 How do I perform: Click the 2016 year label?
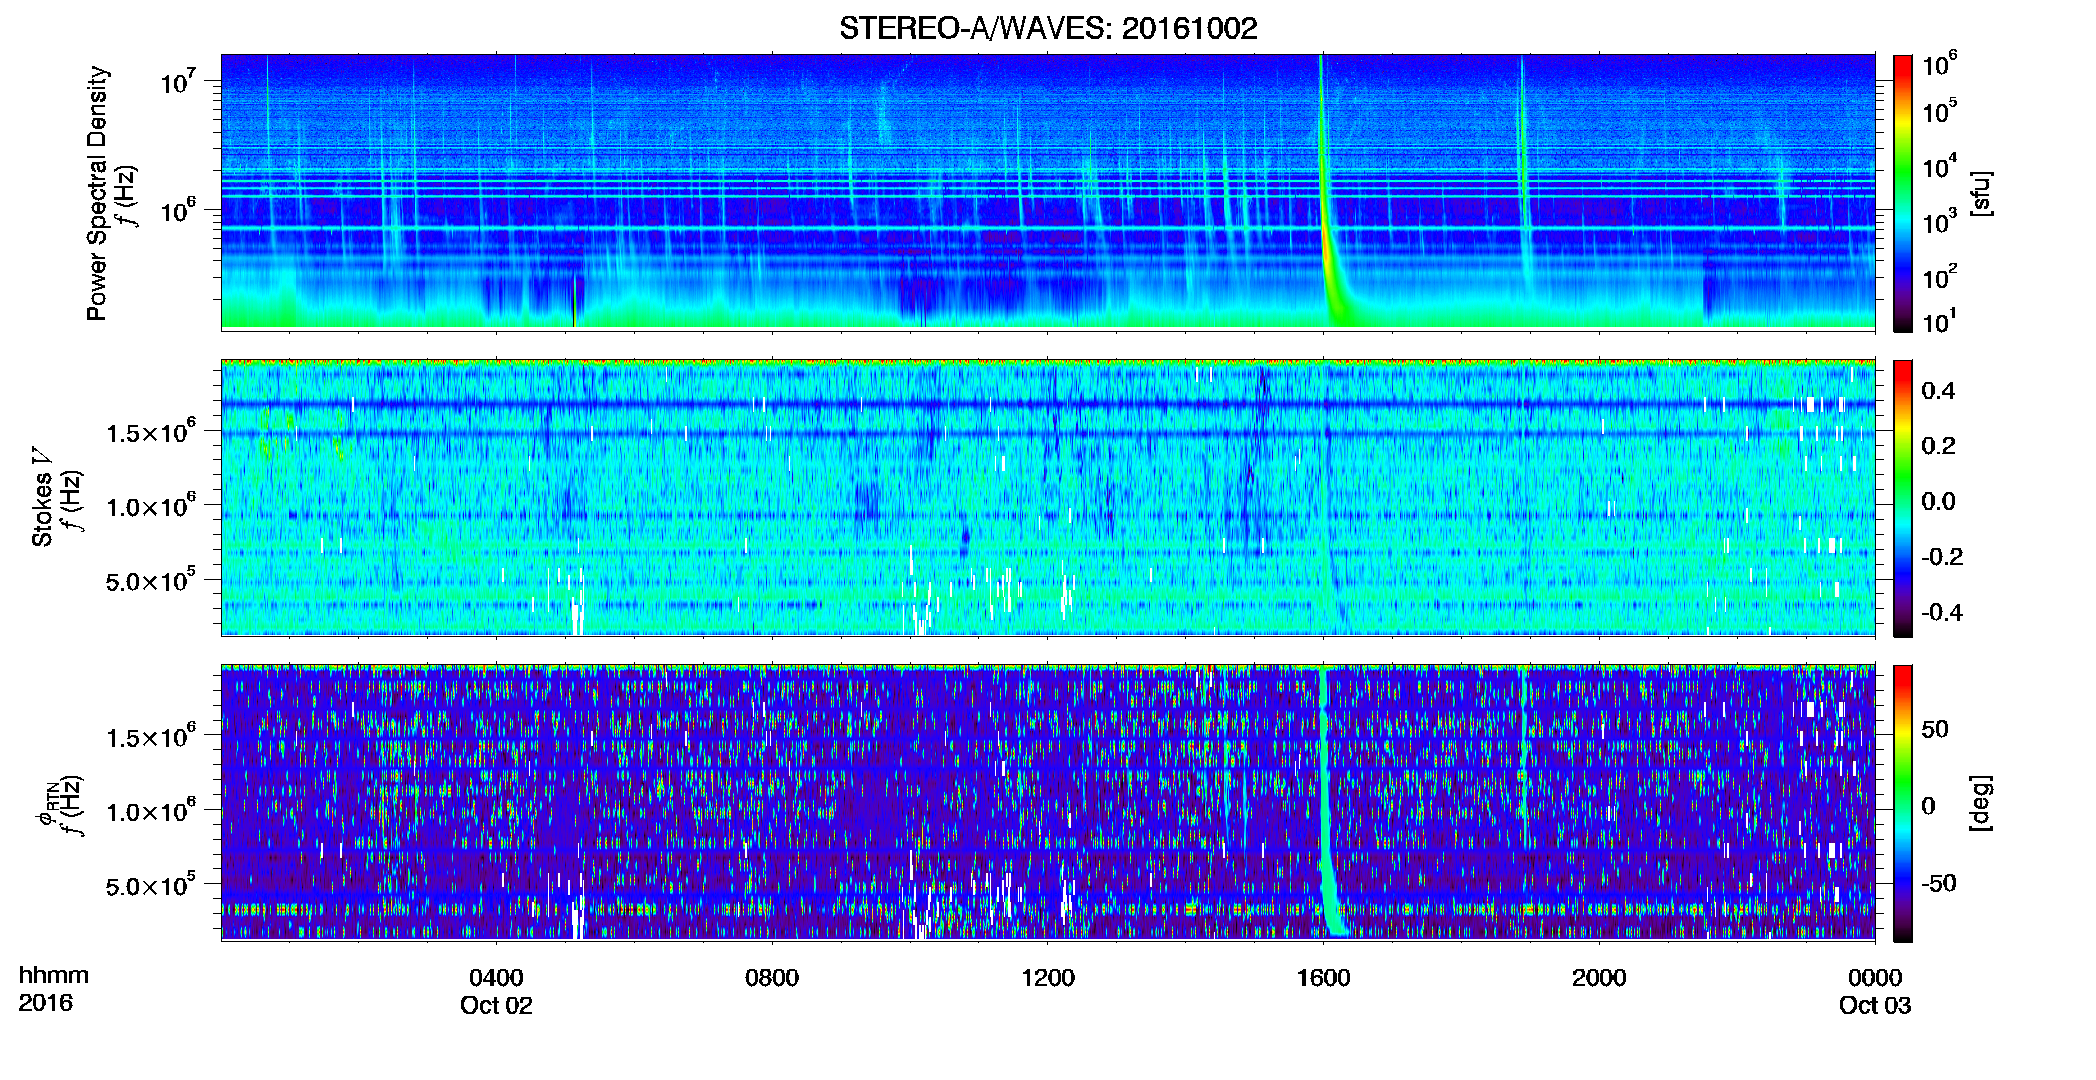(x=45, y=1003)
